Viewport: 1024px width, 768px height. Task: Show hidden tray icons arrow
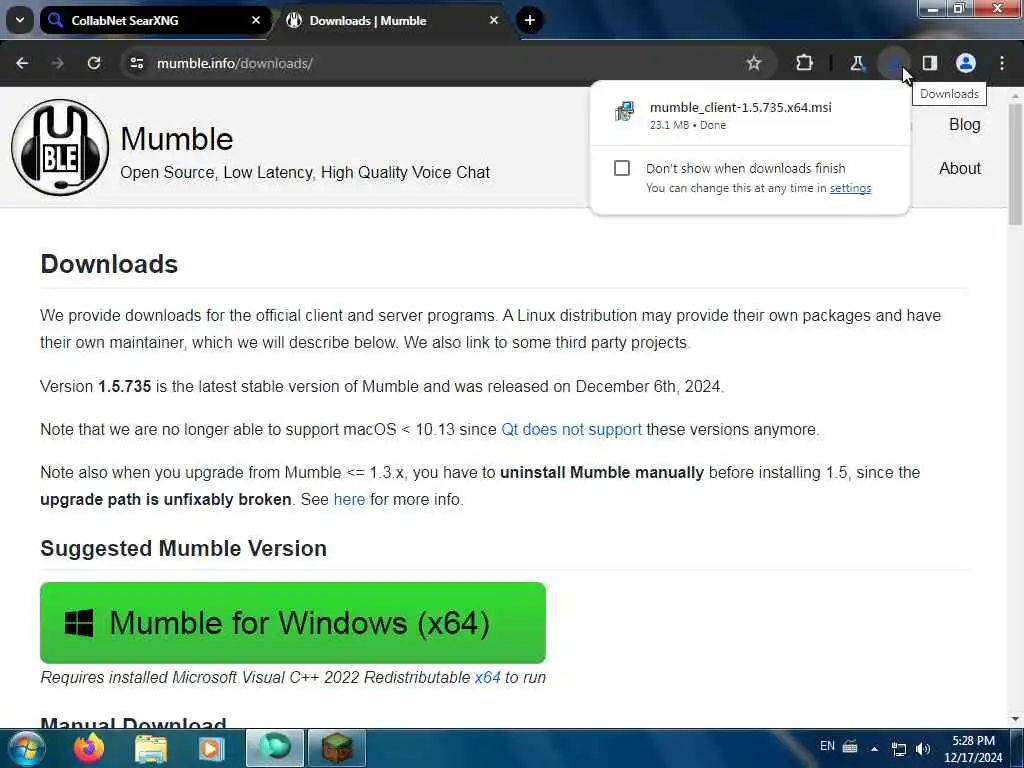point(874,748)
